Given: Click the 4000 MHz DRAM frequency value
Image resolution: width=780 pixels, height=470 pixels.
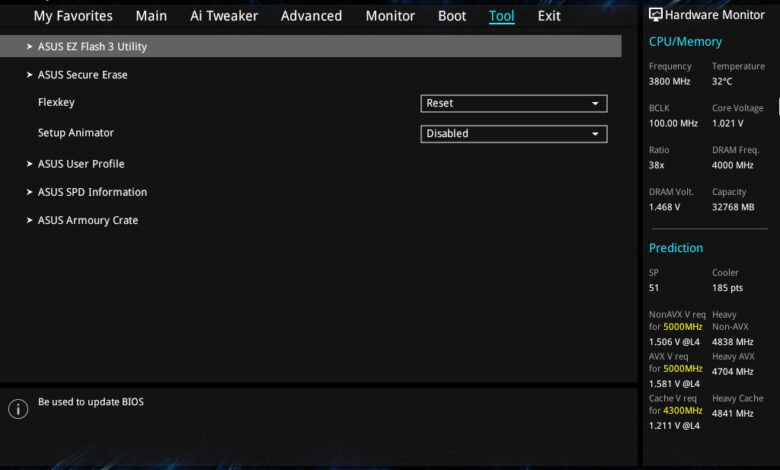Looking at the screenshot, I should pyautogui.click(x=732, y=165).
